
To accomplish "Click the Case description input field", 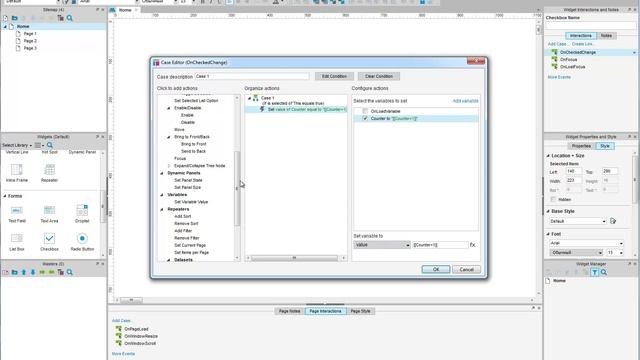I will (252, 76).
